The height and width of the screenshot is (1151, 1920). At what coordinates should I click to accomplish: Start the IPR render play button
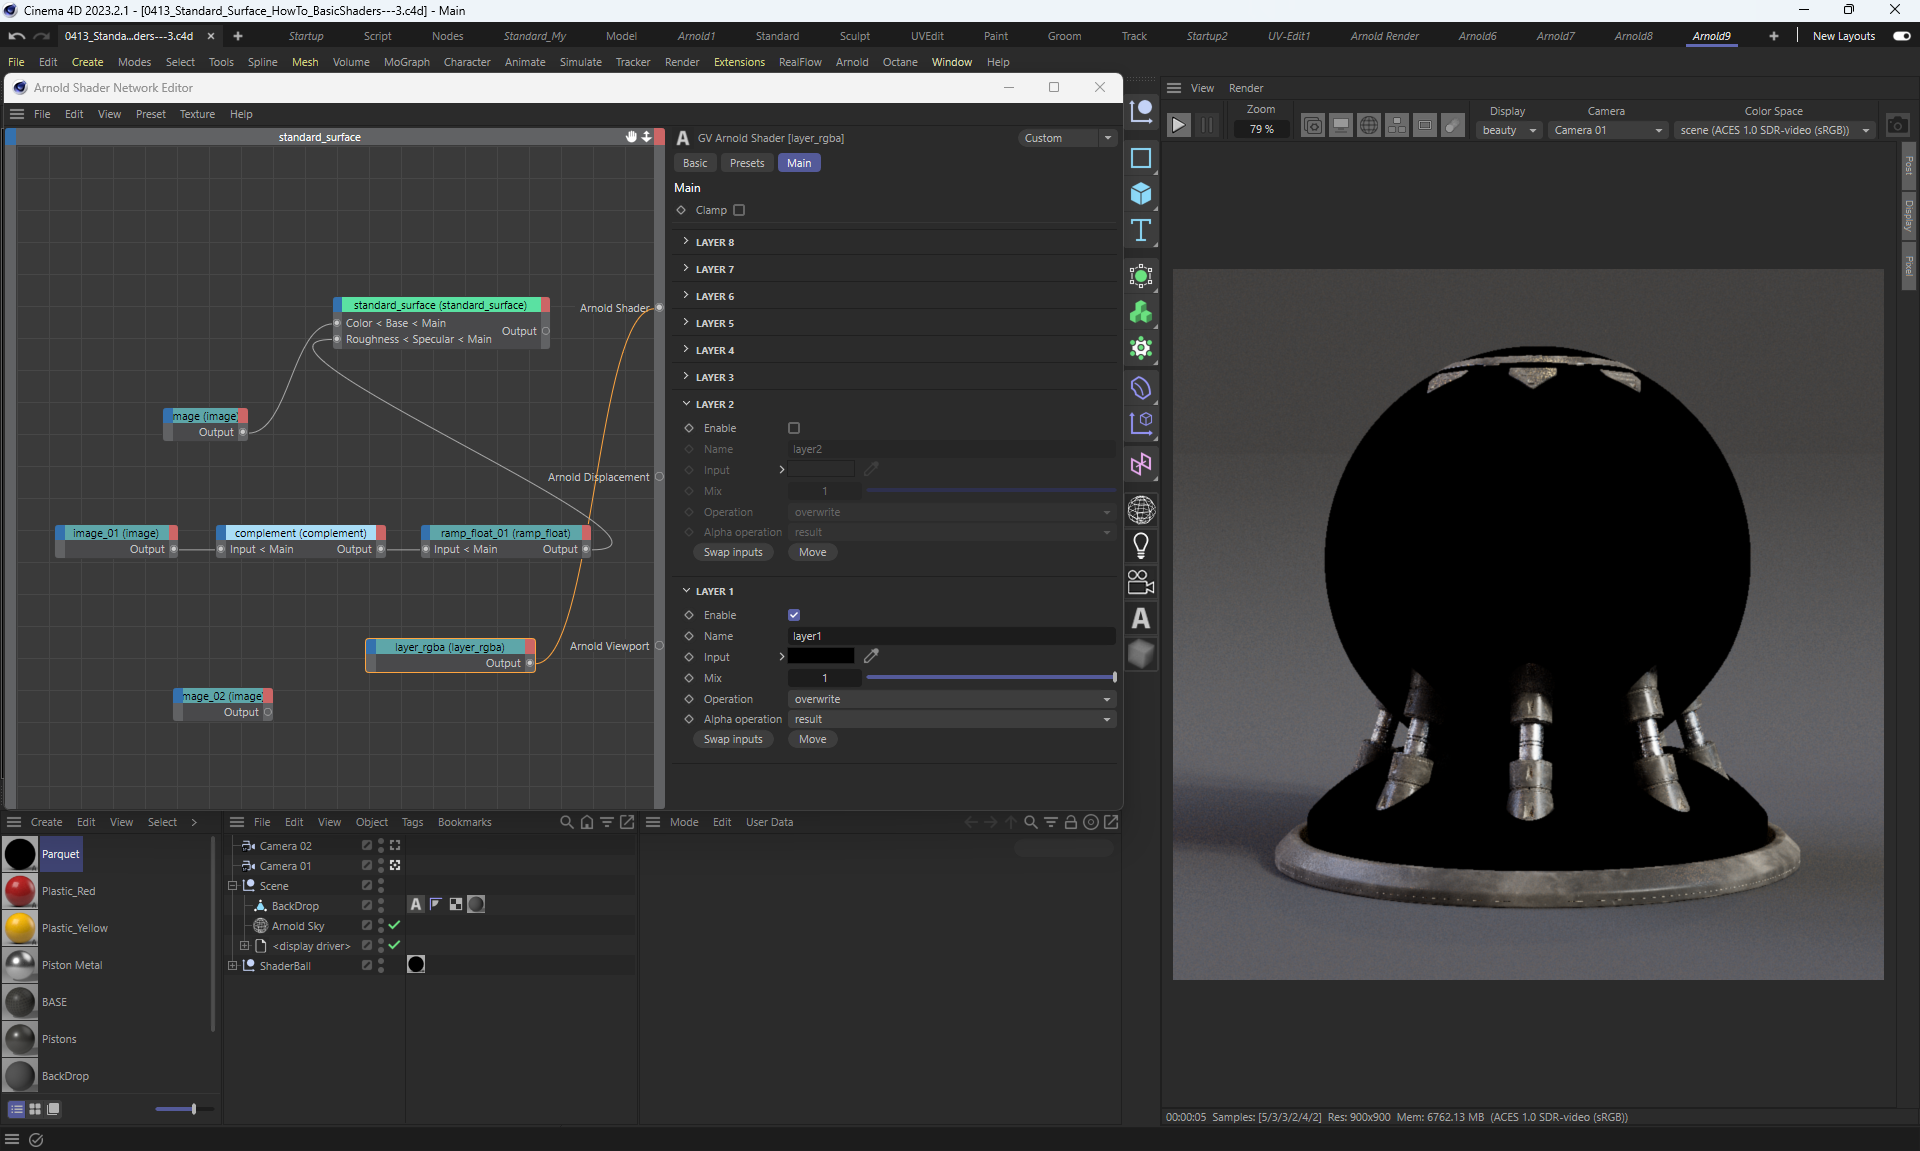(1179, 125)
